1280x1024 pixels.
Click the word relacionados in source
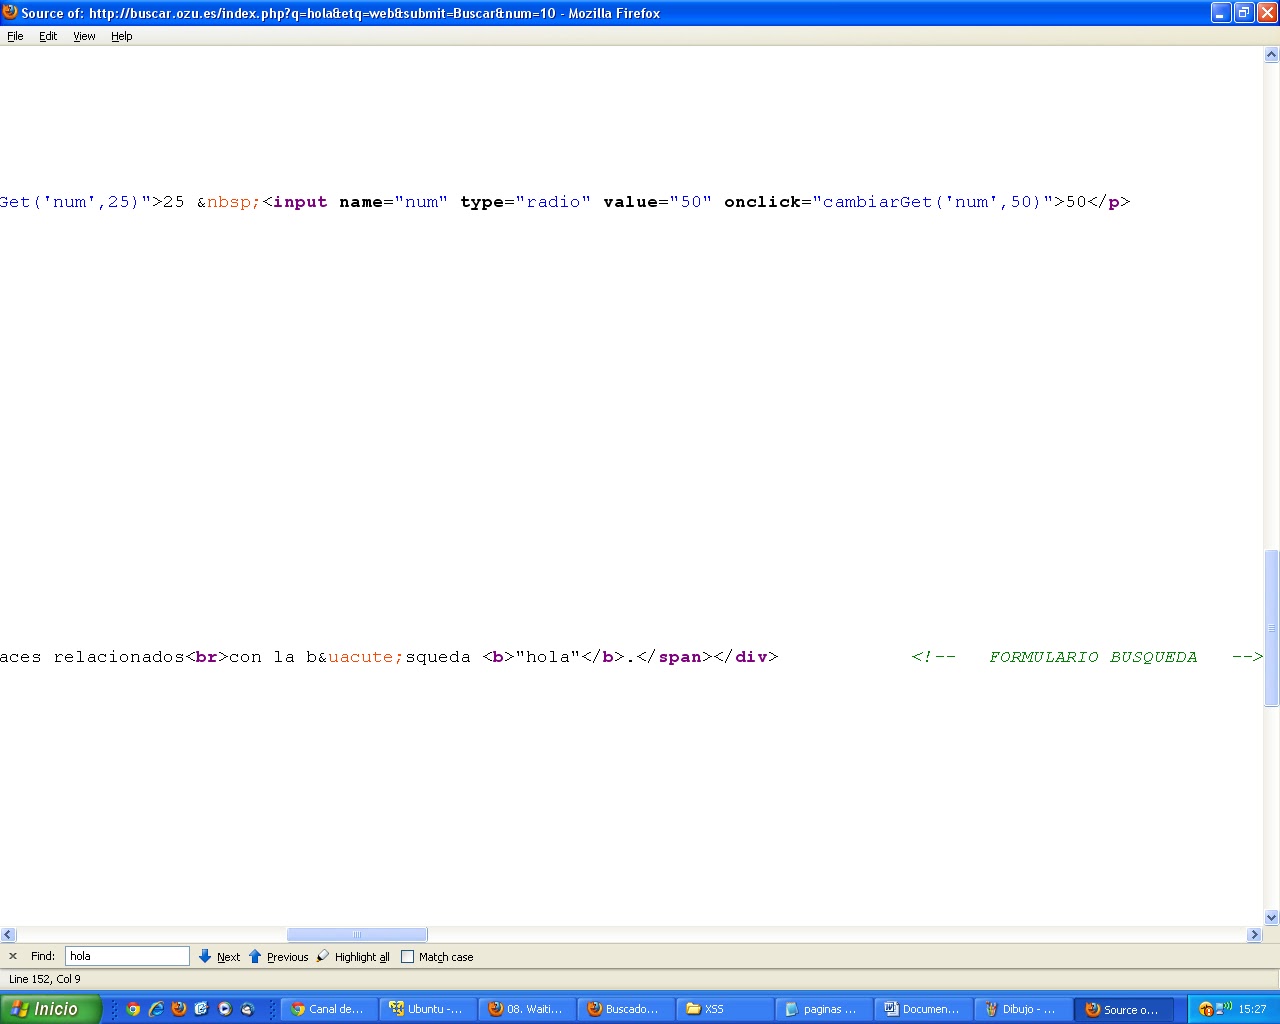(x=119, y=657)
